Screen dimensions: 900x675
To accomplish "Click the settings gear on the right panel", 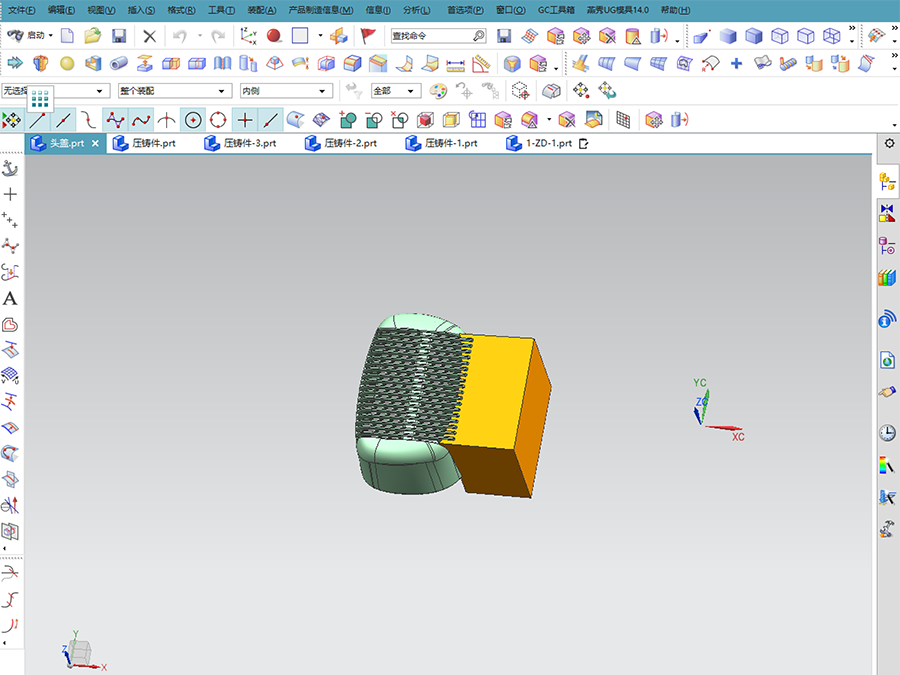I will pyautogui.click(x=889, y=143).
